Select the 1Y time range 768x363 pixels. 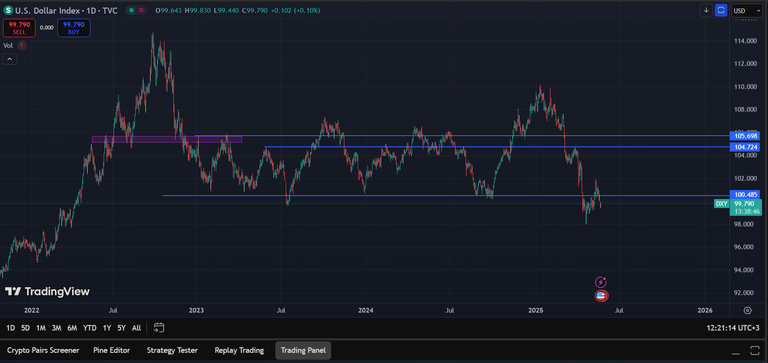coord(107,328)
